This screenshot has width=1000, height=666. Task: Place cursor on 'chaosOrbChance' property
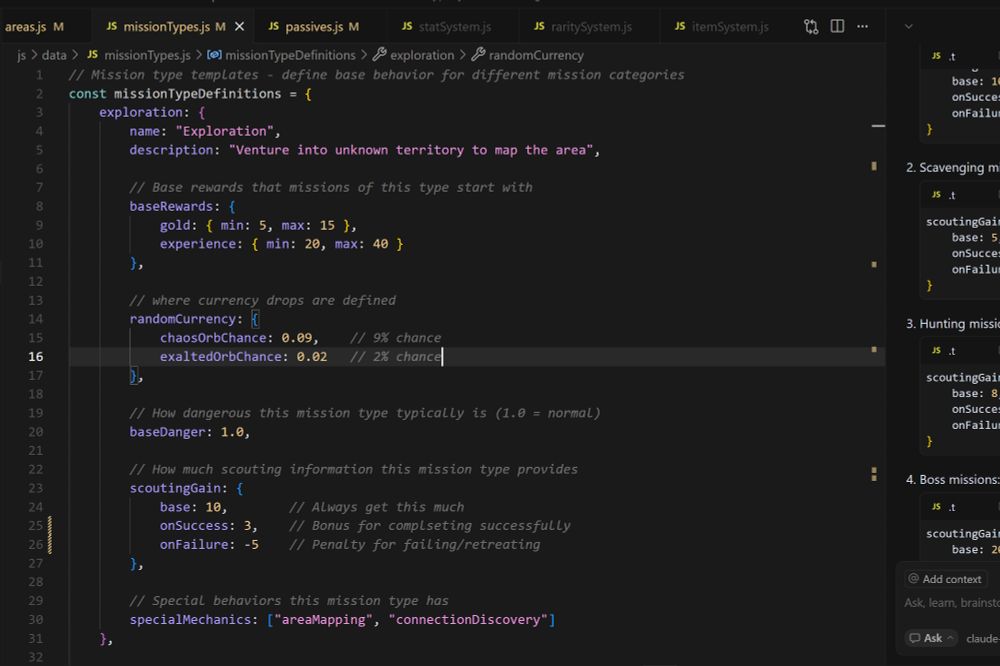pyautogui.click(x=212, y=338)
